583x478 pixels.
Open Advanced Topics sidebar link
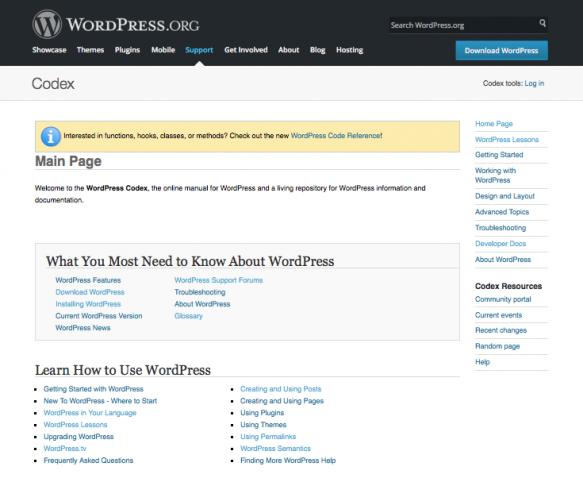502,212
